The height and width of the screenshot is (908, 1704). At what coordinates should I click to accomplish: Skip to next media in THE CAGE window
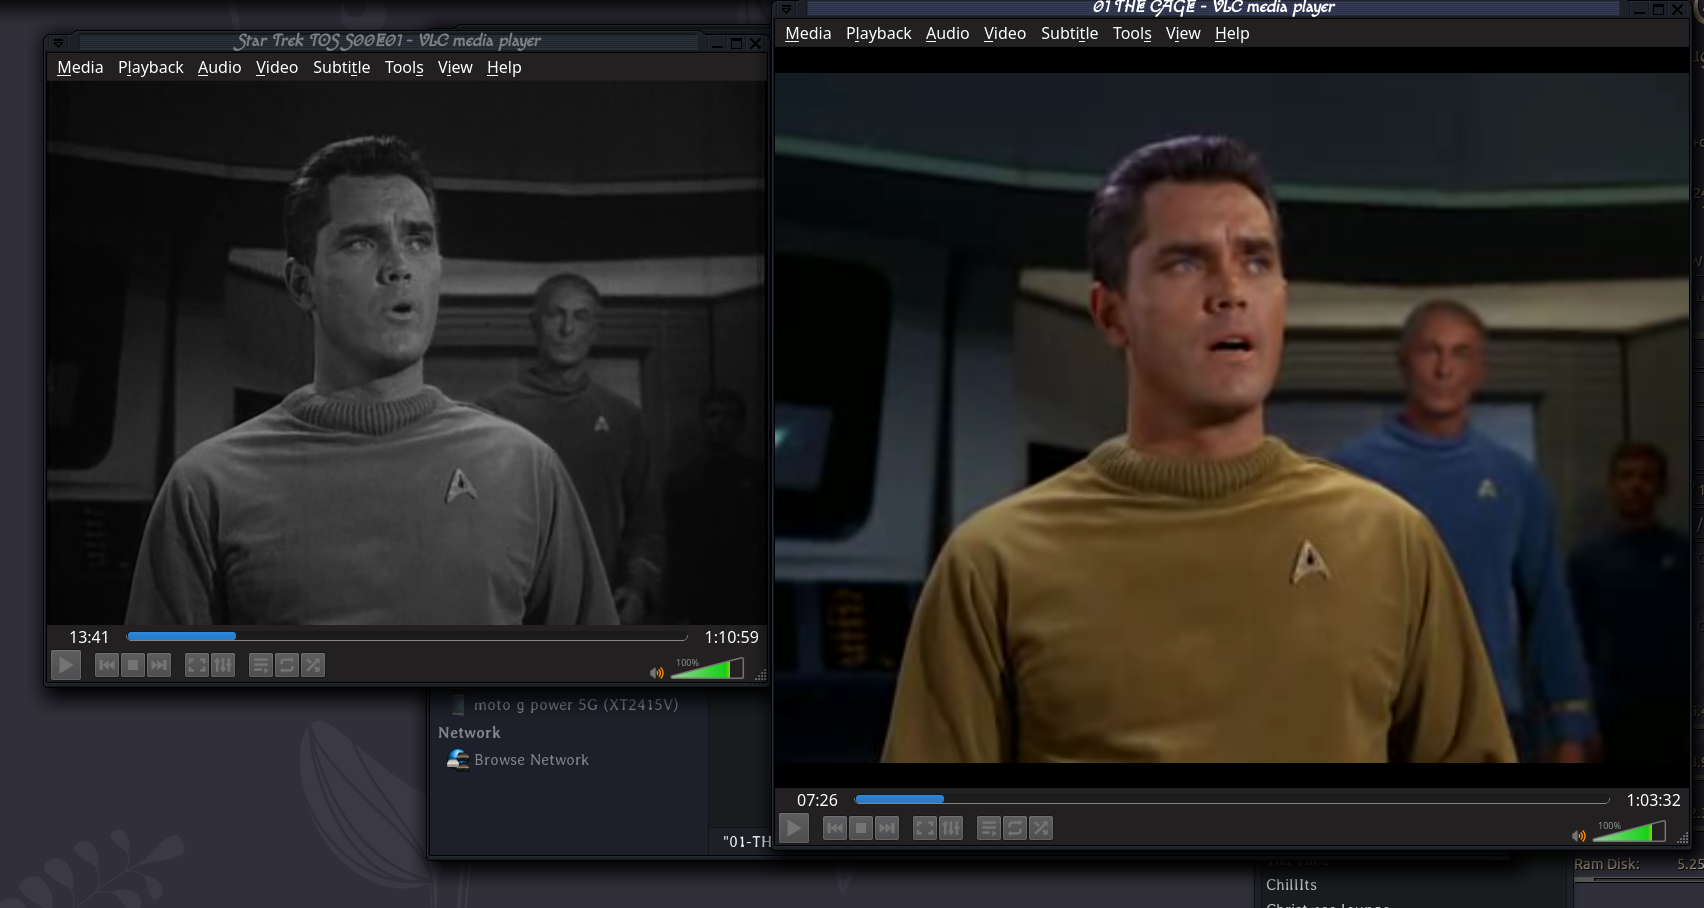point(887,828)
